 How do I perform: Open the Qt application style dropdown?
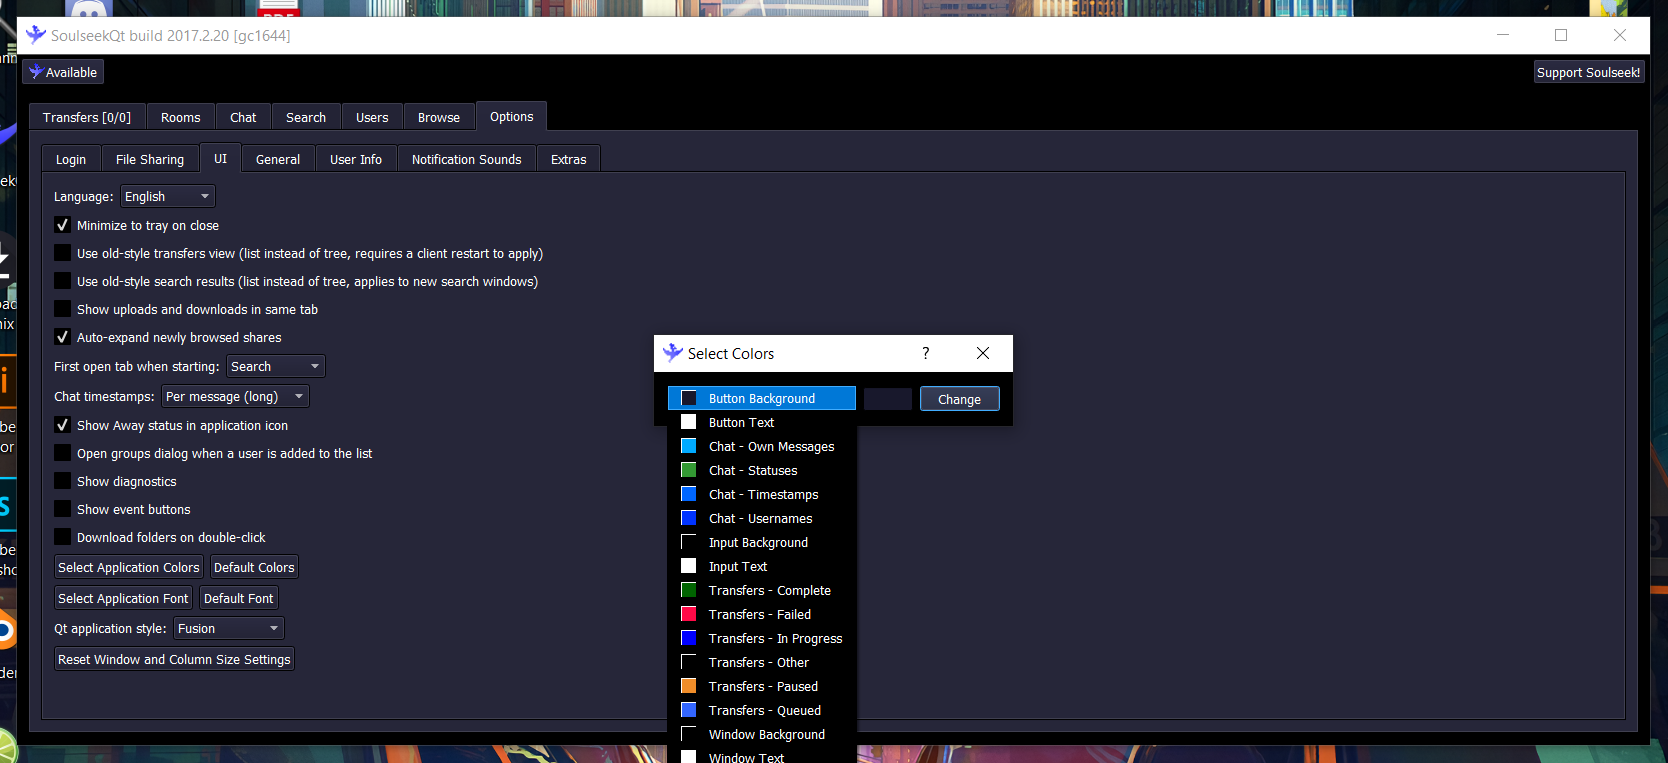coord(228,629)
